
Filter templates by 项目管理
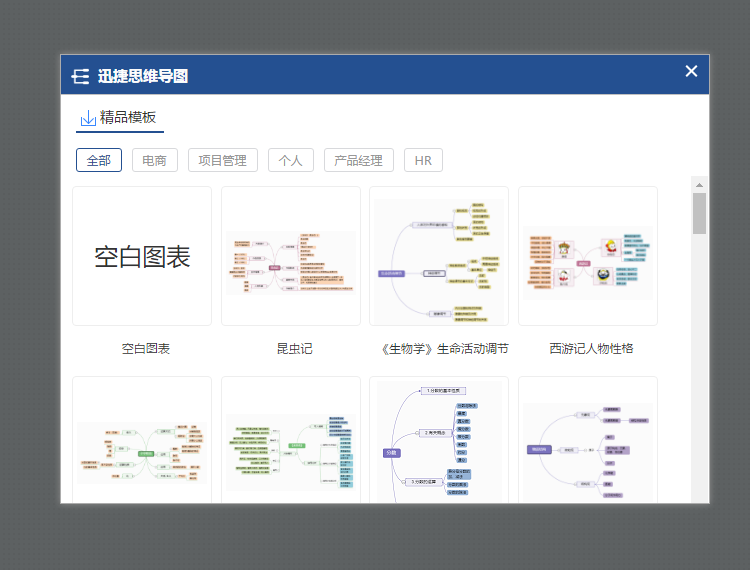[x=223, y=160]
